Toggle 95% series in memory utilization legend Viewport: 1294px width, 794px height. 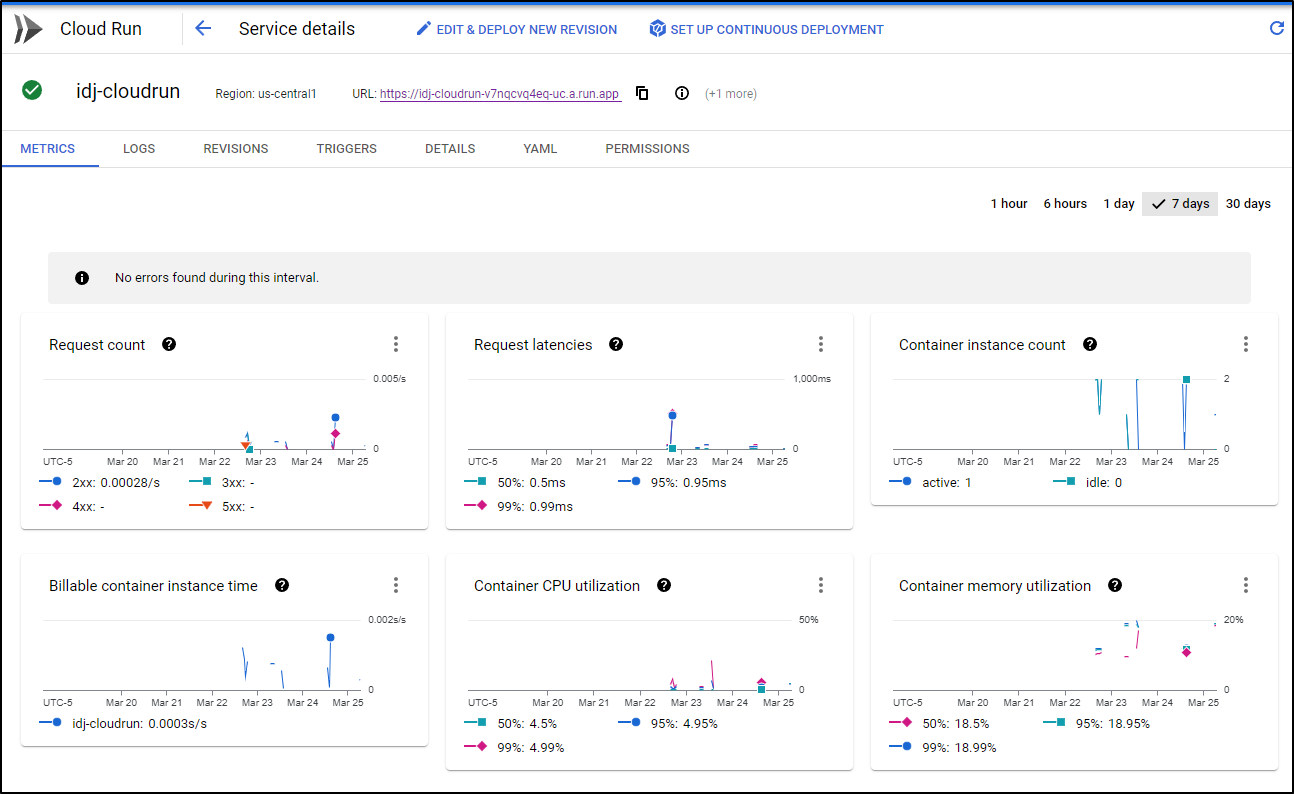point(1097,723)
